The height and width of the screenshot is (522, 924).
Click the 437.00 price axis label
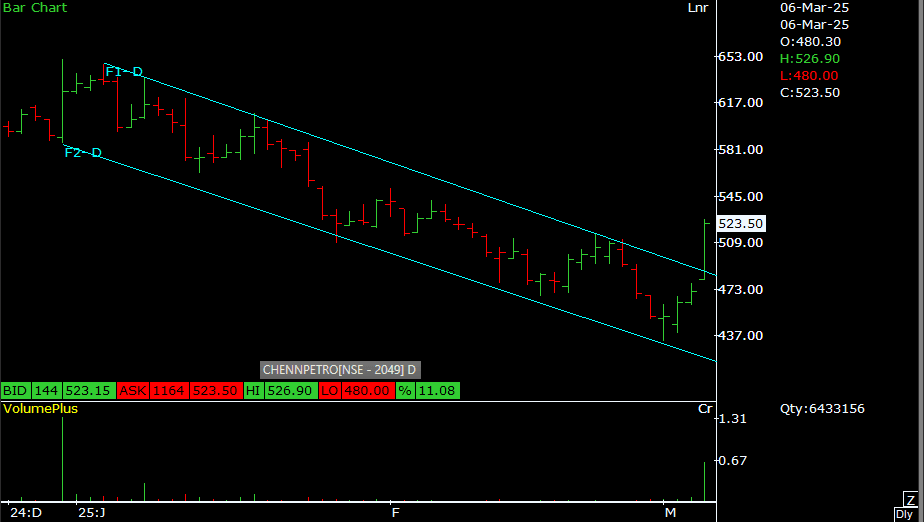point(740,336)
